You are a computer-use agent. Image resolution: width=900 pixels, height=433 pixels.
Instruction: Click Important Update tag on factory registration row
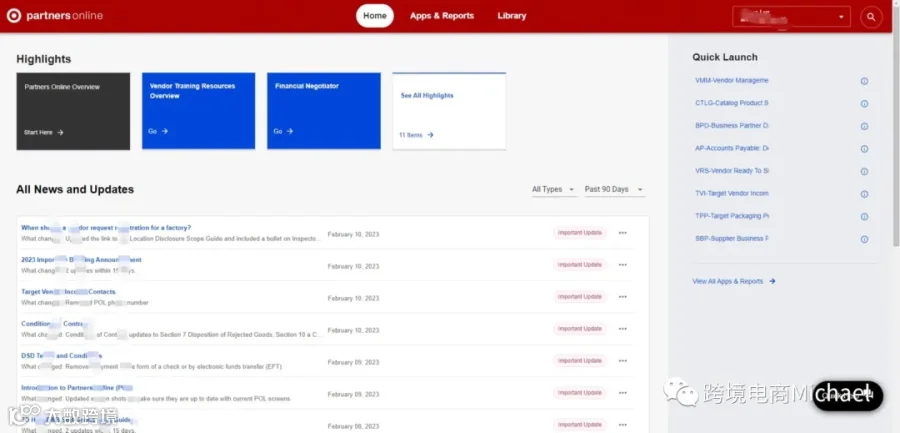tap(580, 233)
